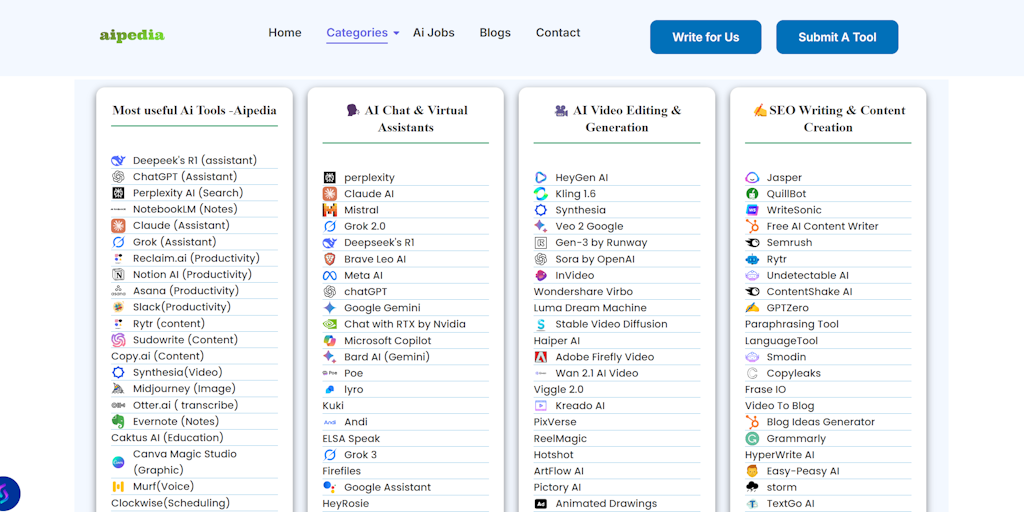
Task: Open the Ai Jobs page
Action: pos(434,33)
